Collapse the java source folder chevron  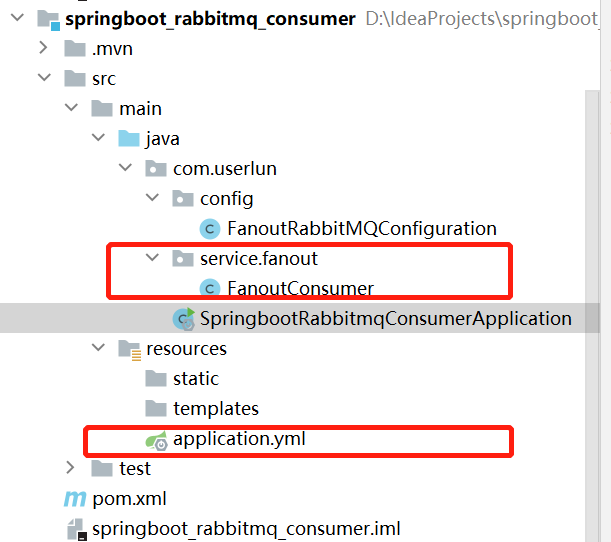[98, 137]
